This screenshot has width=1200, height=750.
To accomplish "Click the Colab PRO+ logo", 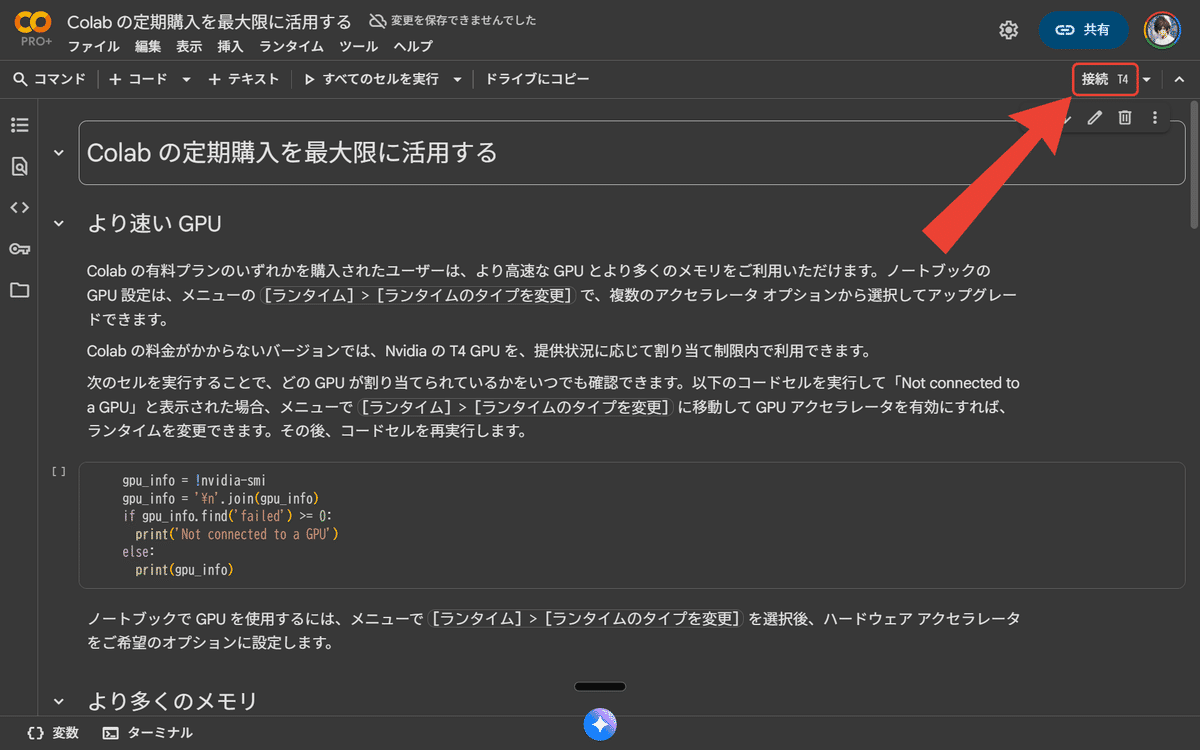I will [x=33, y=29].
